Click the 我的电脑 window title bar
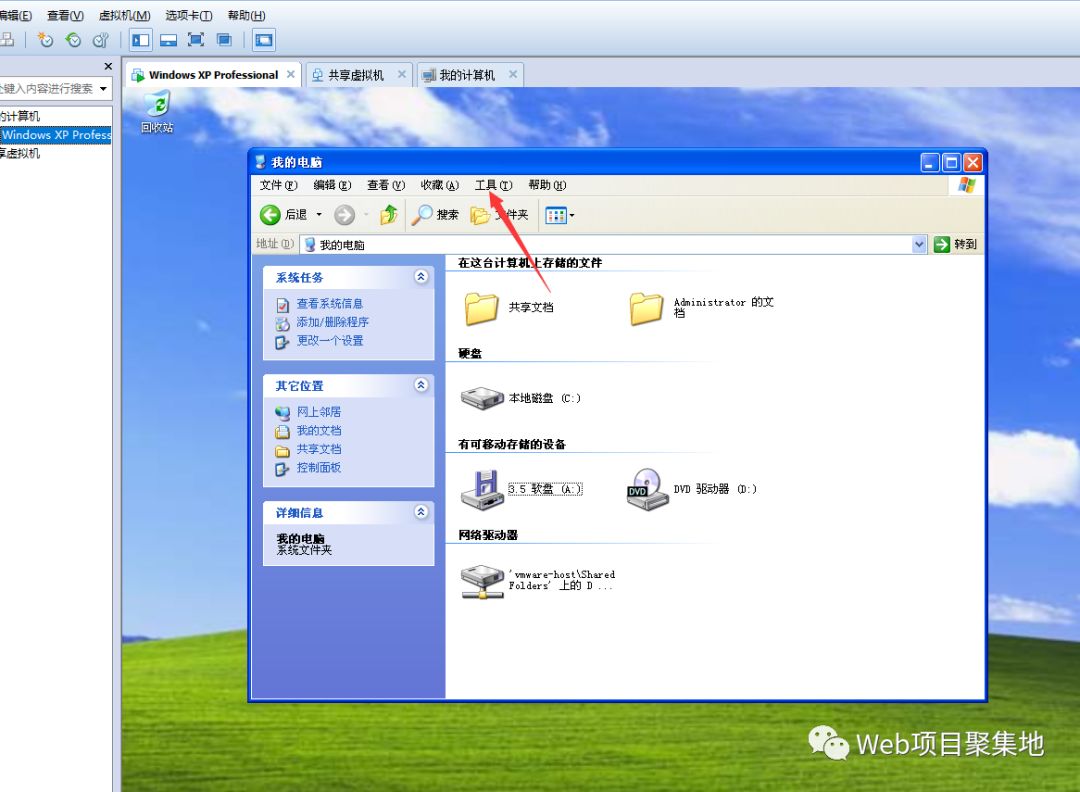Viewport: 1080px width, 792px height. (x=585, y=163)
